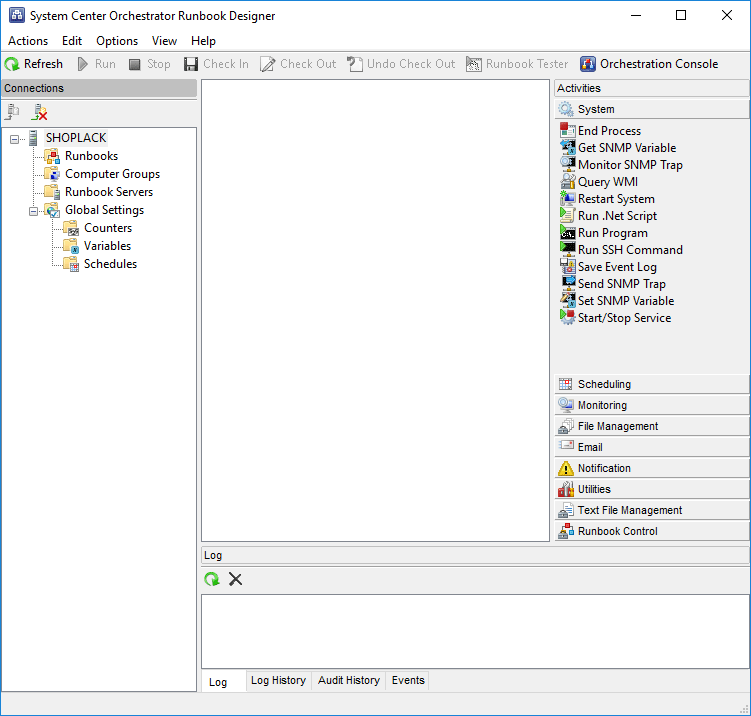
Task: Expand the Scheduling activities category
Action: tap(652, 384)
